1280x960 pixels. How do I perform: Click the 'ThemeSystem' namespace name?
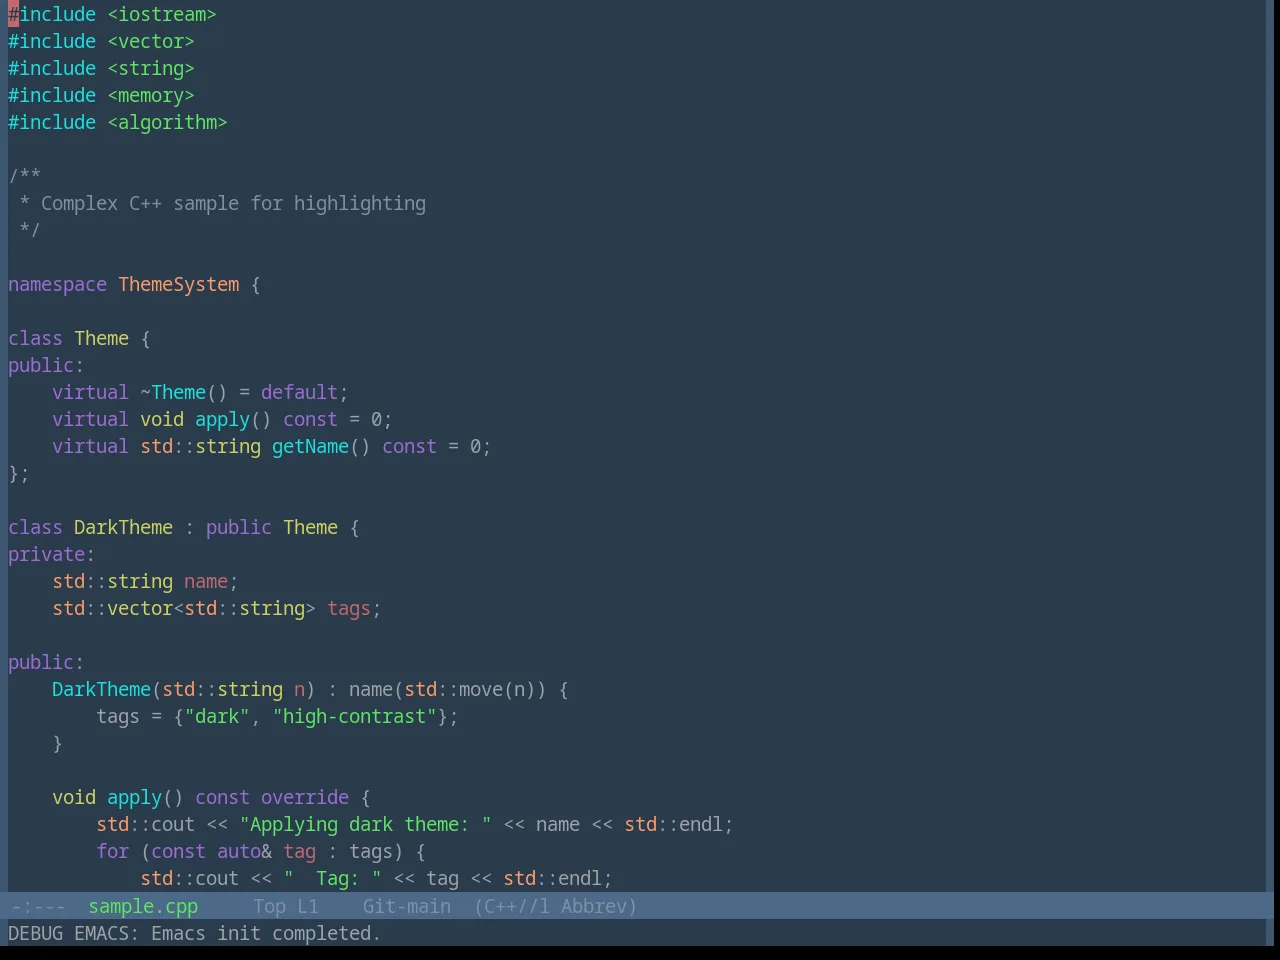(179, 285)
